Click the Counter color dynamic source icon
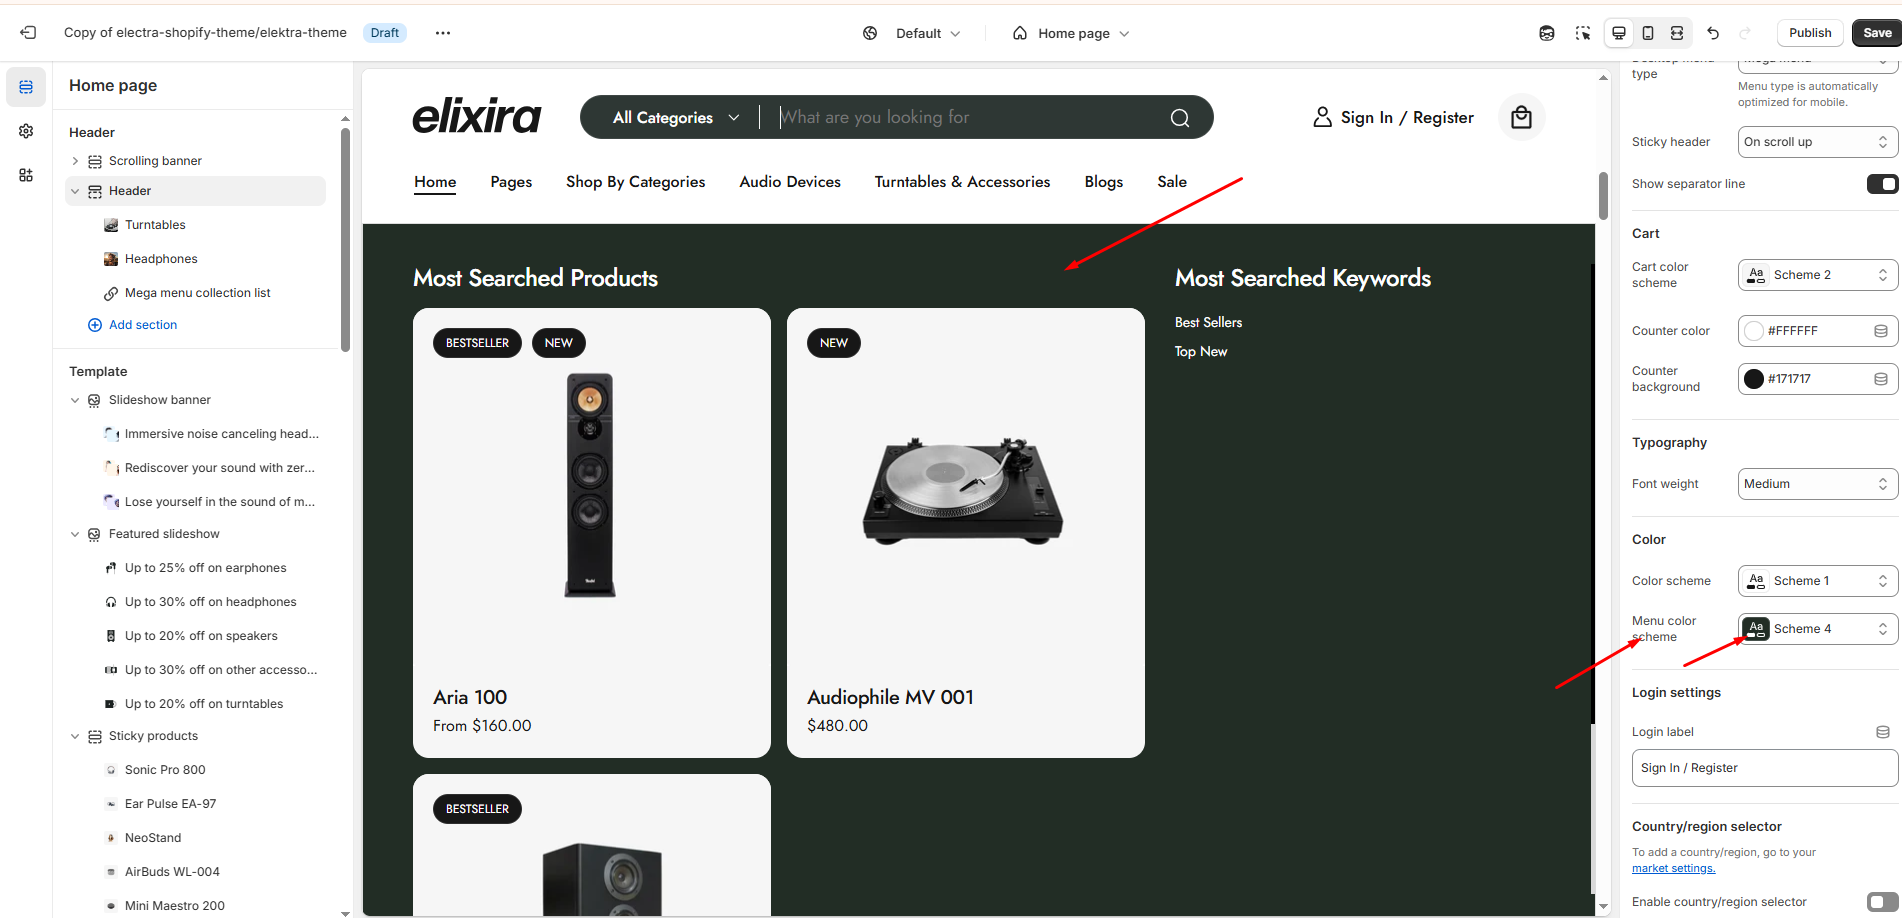 pyautogui.click(x=1881, y=331)
